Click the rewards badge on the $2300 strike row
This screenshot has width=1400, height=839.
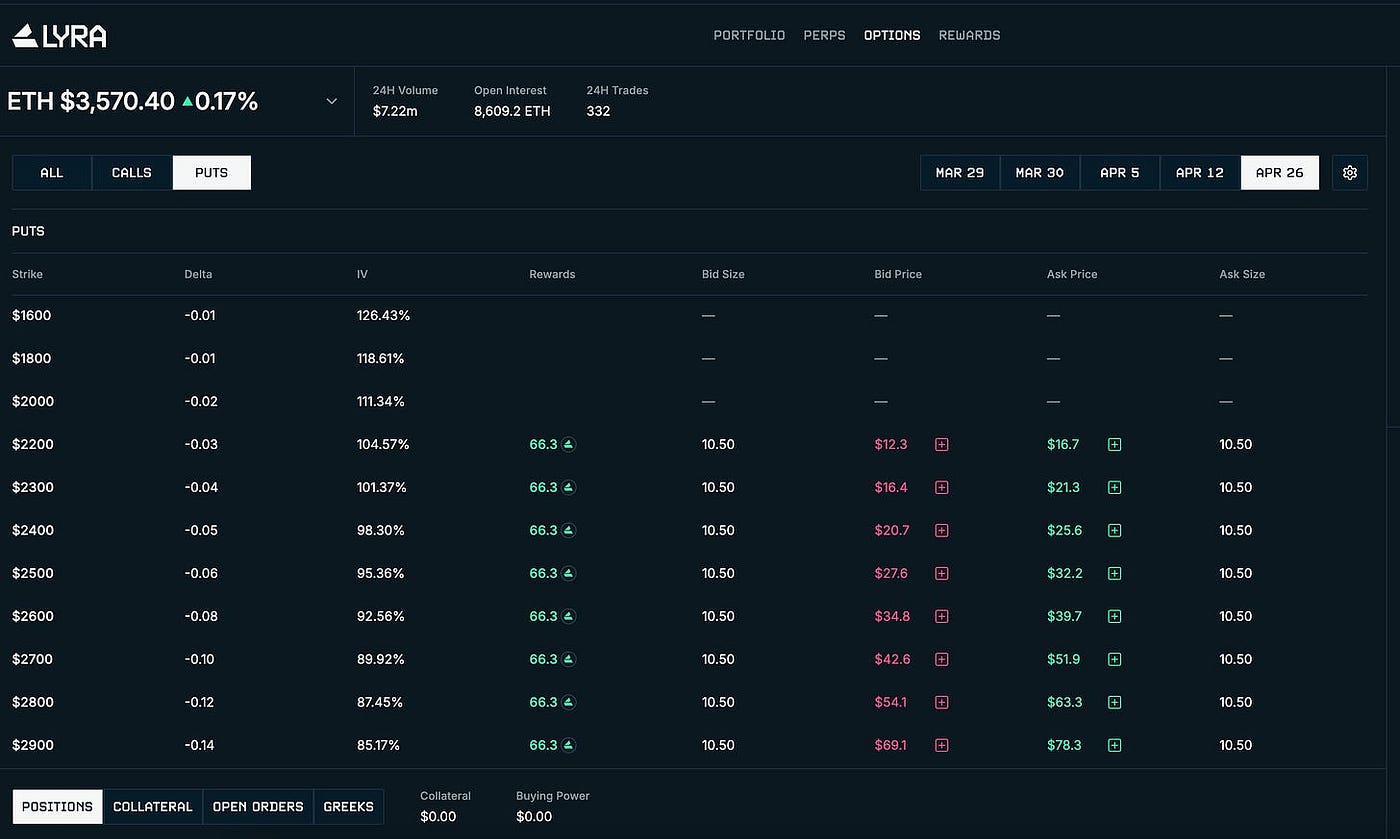tap(569, 487)
